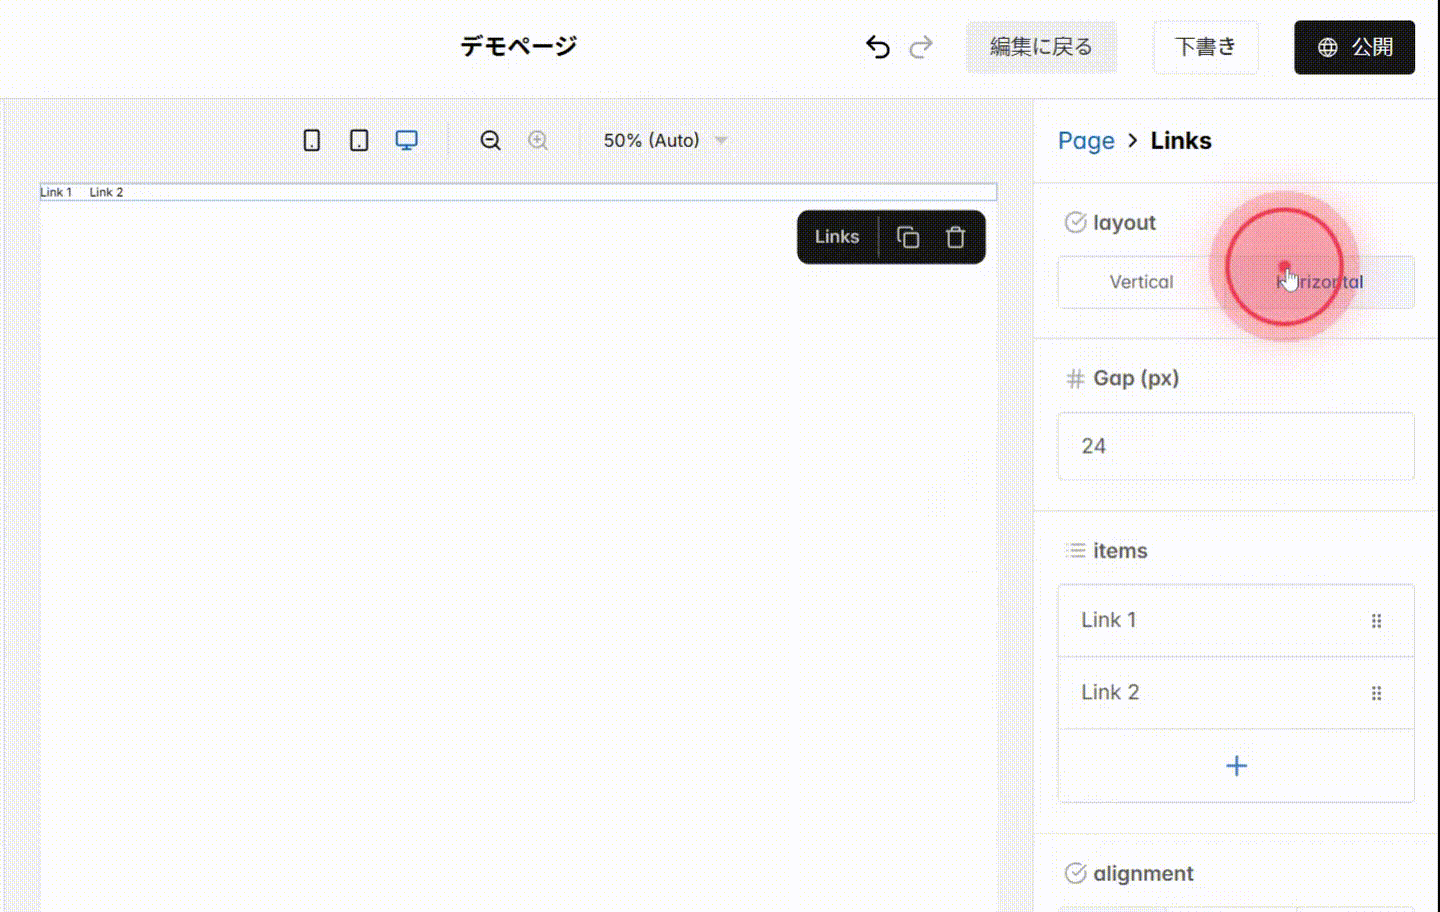Undo the last change
Image resolution: width=1440 pixels, height=912 pixels.
click(878, 47)
